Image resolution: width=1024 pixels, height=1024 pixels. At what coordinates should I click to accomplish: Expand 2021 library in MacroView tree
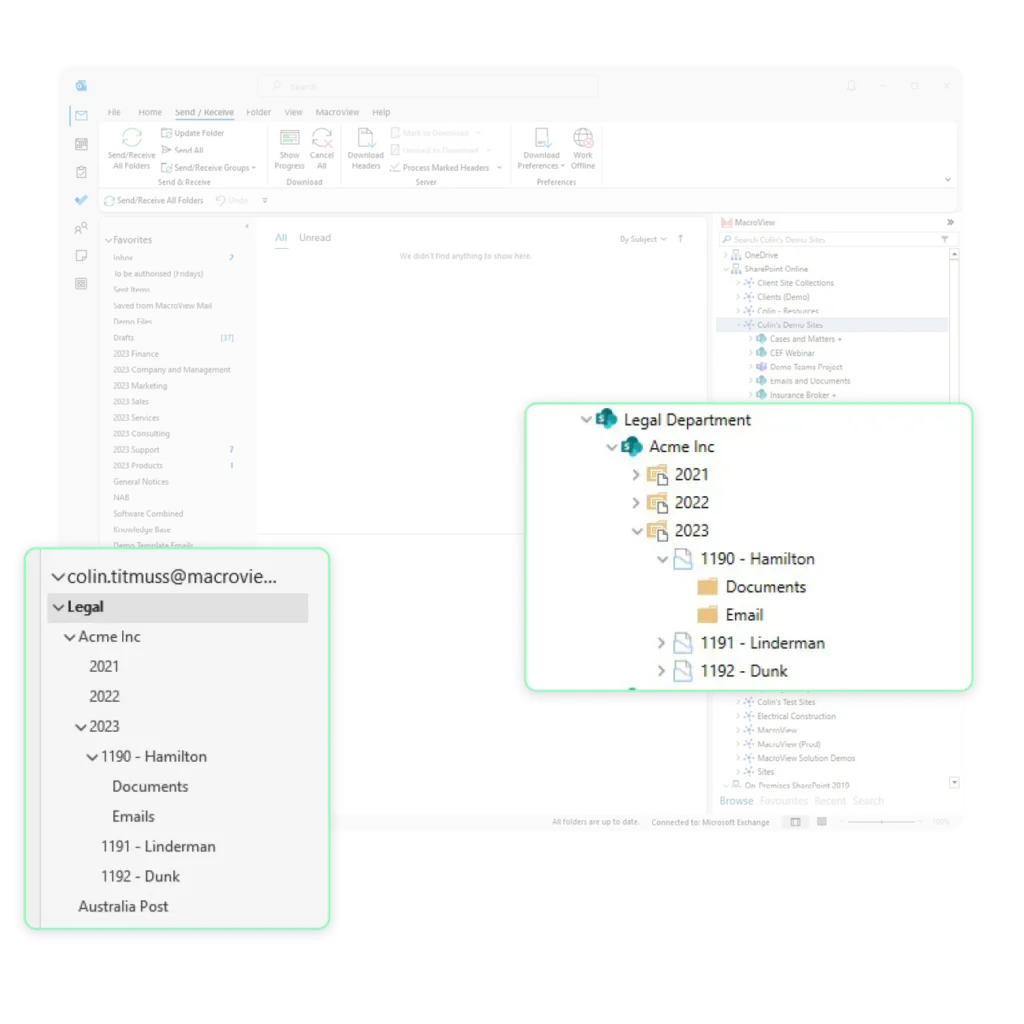click(x=635, y=475)
